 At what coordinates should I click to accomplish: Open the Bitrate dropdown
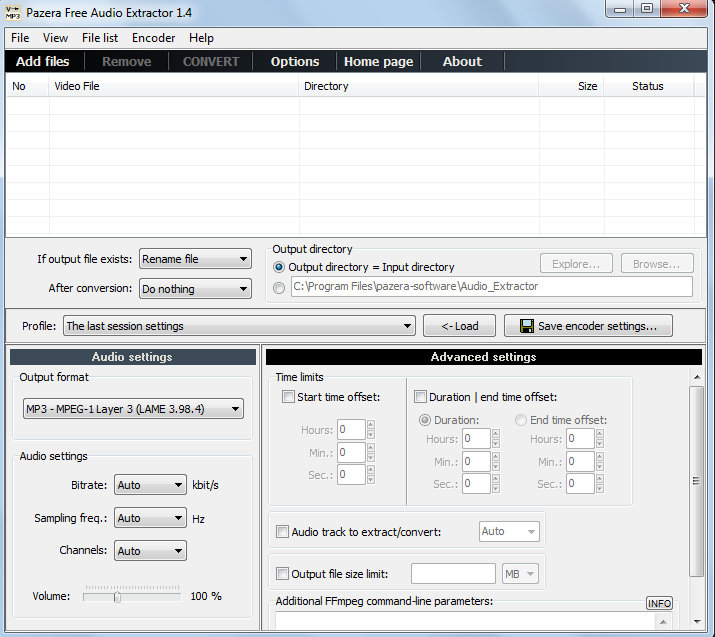click(x=150, y=485)
